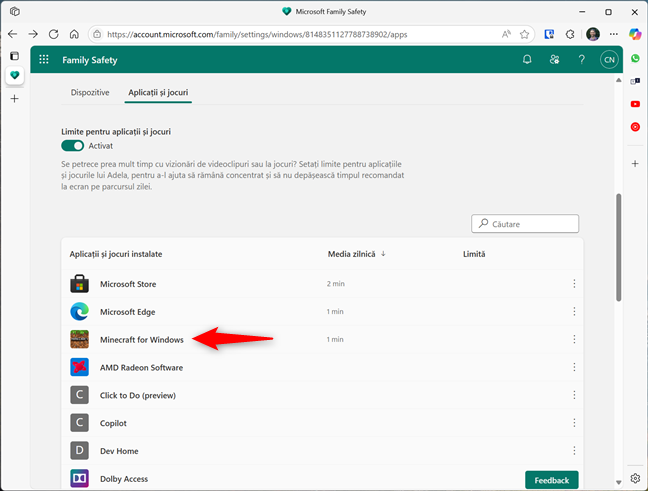Click the Limită column header

coord(474,254)
